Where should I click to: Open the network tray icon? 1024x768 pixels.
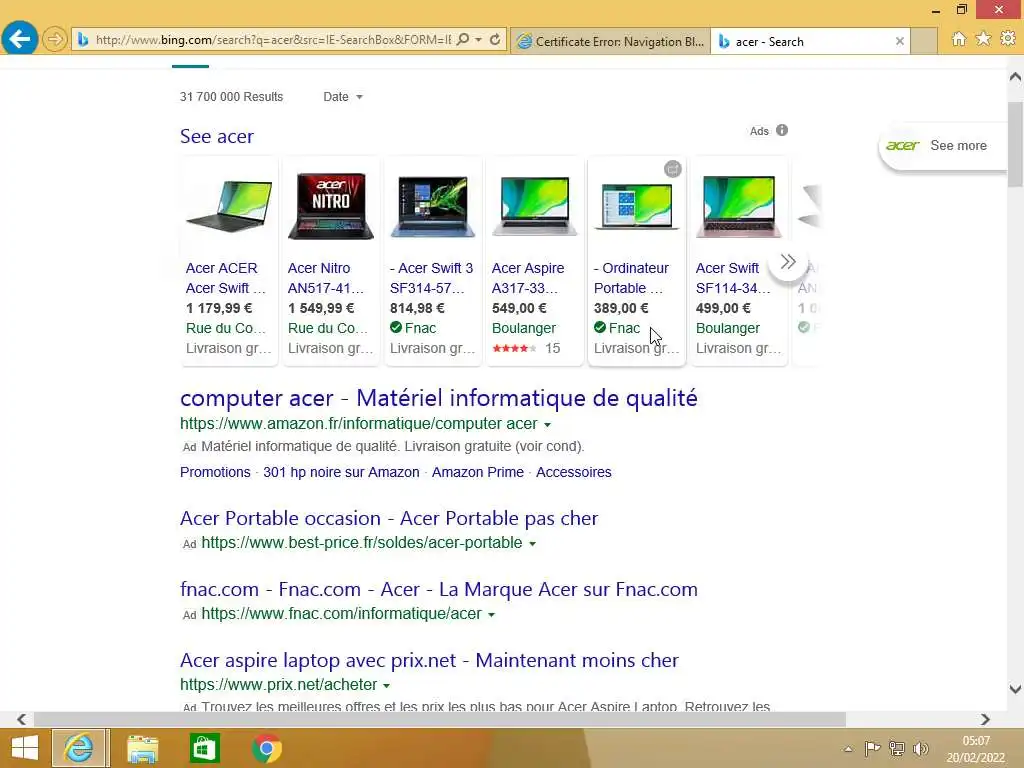[897, 749]
